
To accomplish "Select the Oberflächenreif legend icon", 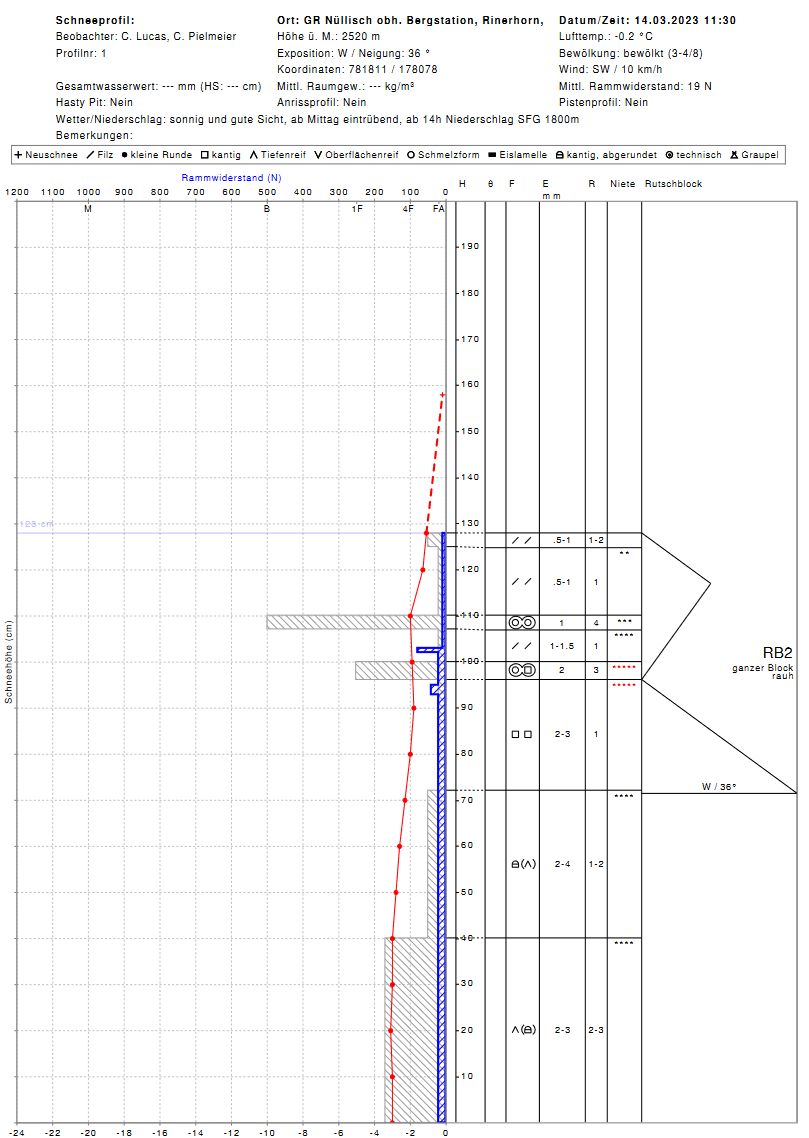I will pyautogui.click(x=317, y=155).
